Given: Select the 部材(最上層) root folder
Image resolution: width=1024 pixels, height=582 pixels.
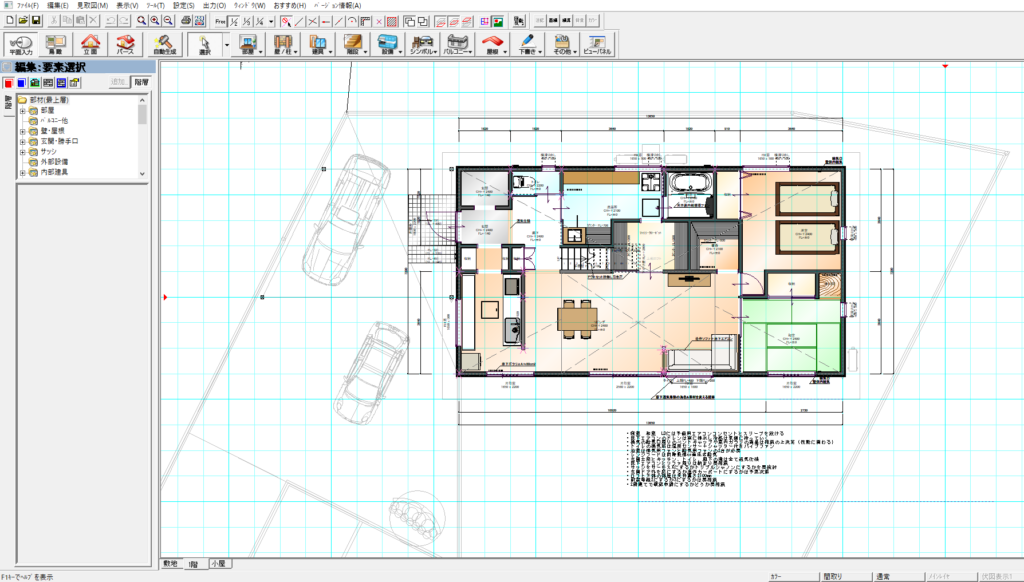Looking at the screenshot, I should tap(48, 100).
